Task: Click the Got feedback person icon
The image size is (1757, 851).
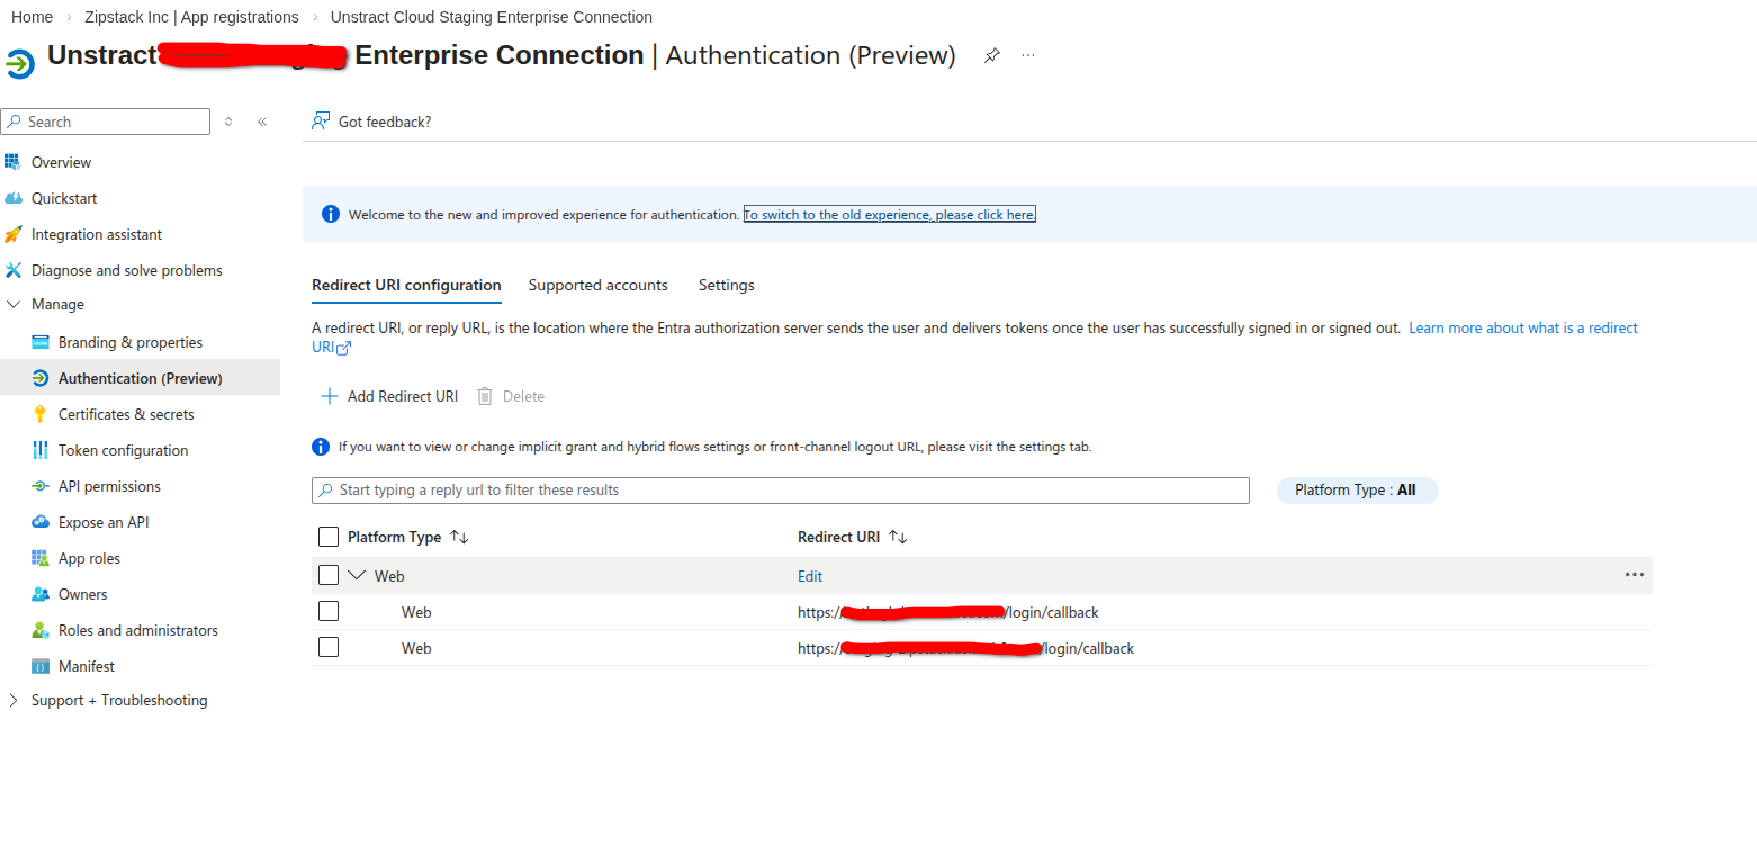Action: pyautogui.click(x=321, y=120)
